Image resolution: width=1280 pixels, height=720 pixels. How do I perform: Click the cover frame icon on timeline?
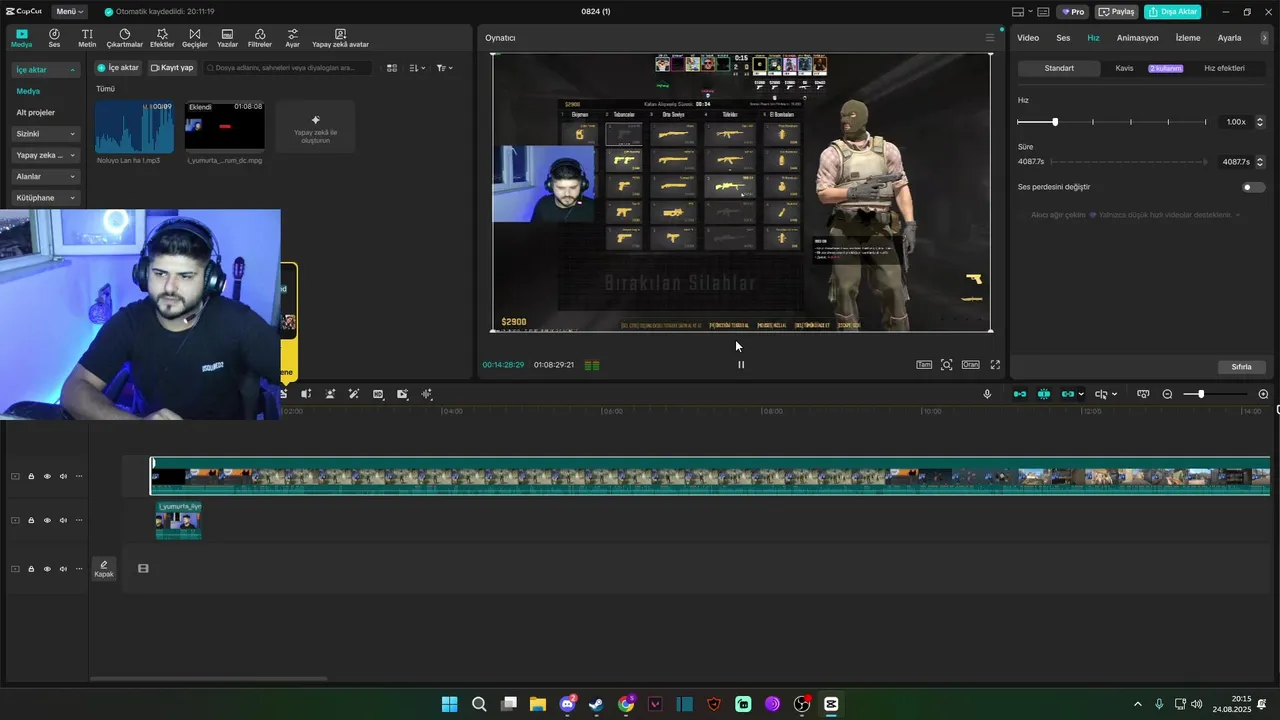tap(143, 569)
